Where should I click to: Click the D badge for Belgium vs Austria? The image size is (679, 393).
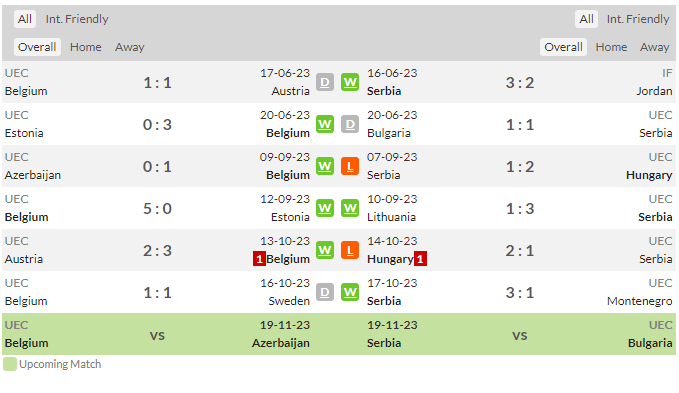[x=325, y=82]
